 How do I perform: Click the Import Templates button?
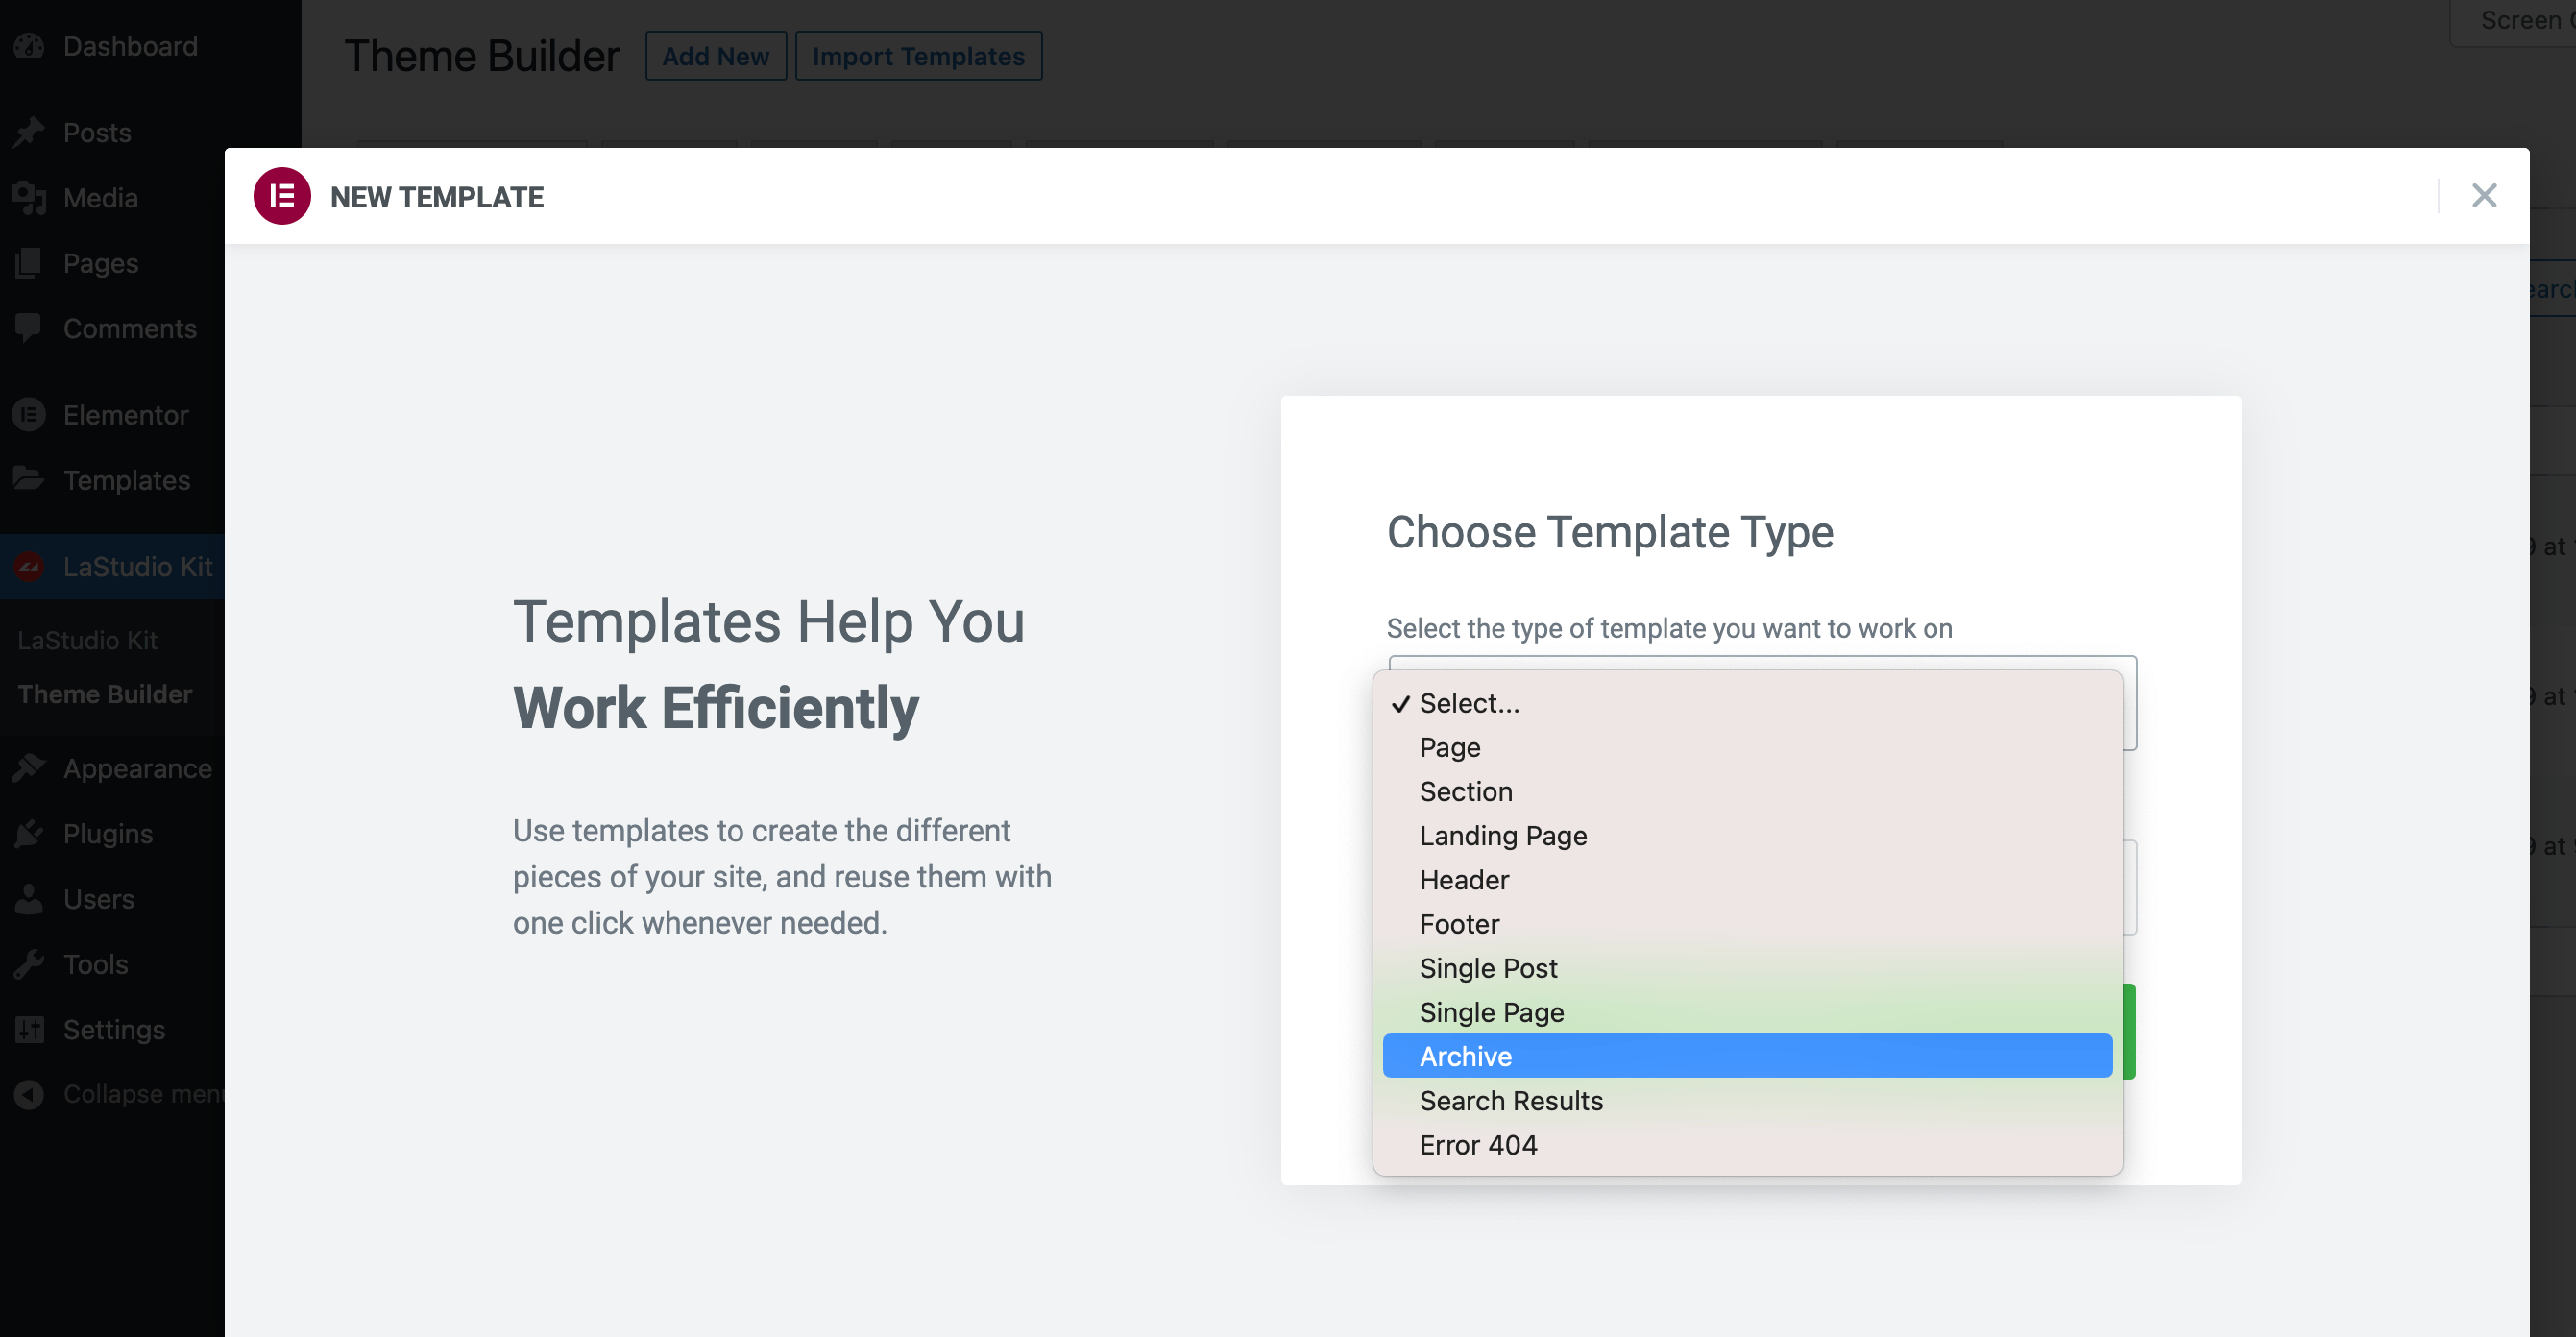pos(918,56)
